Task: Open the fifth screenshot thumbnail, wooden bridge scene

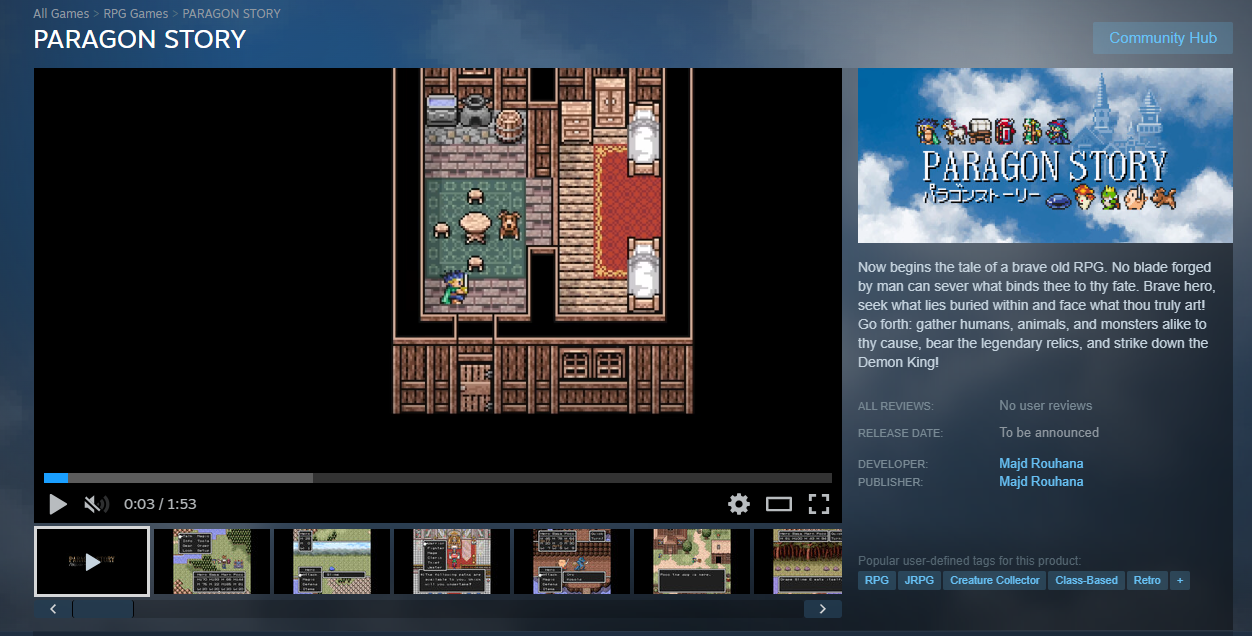Action: tap(571, 561)
